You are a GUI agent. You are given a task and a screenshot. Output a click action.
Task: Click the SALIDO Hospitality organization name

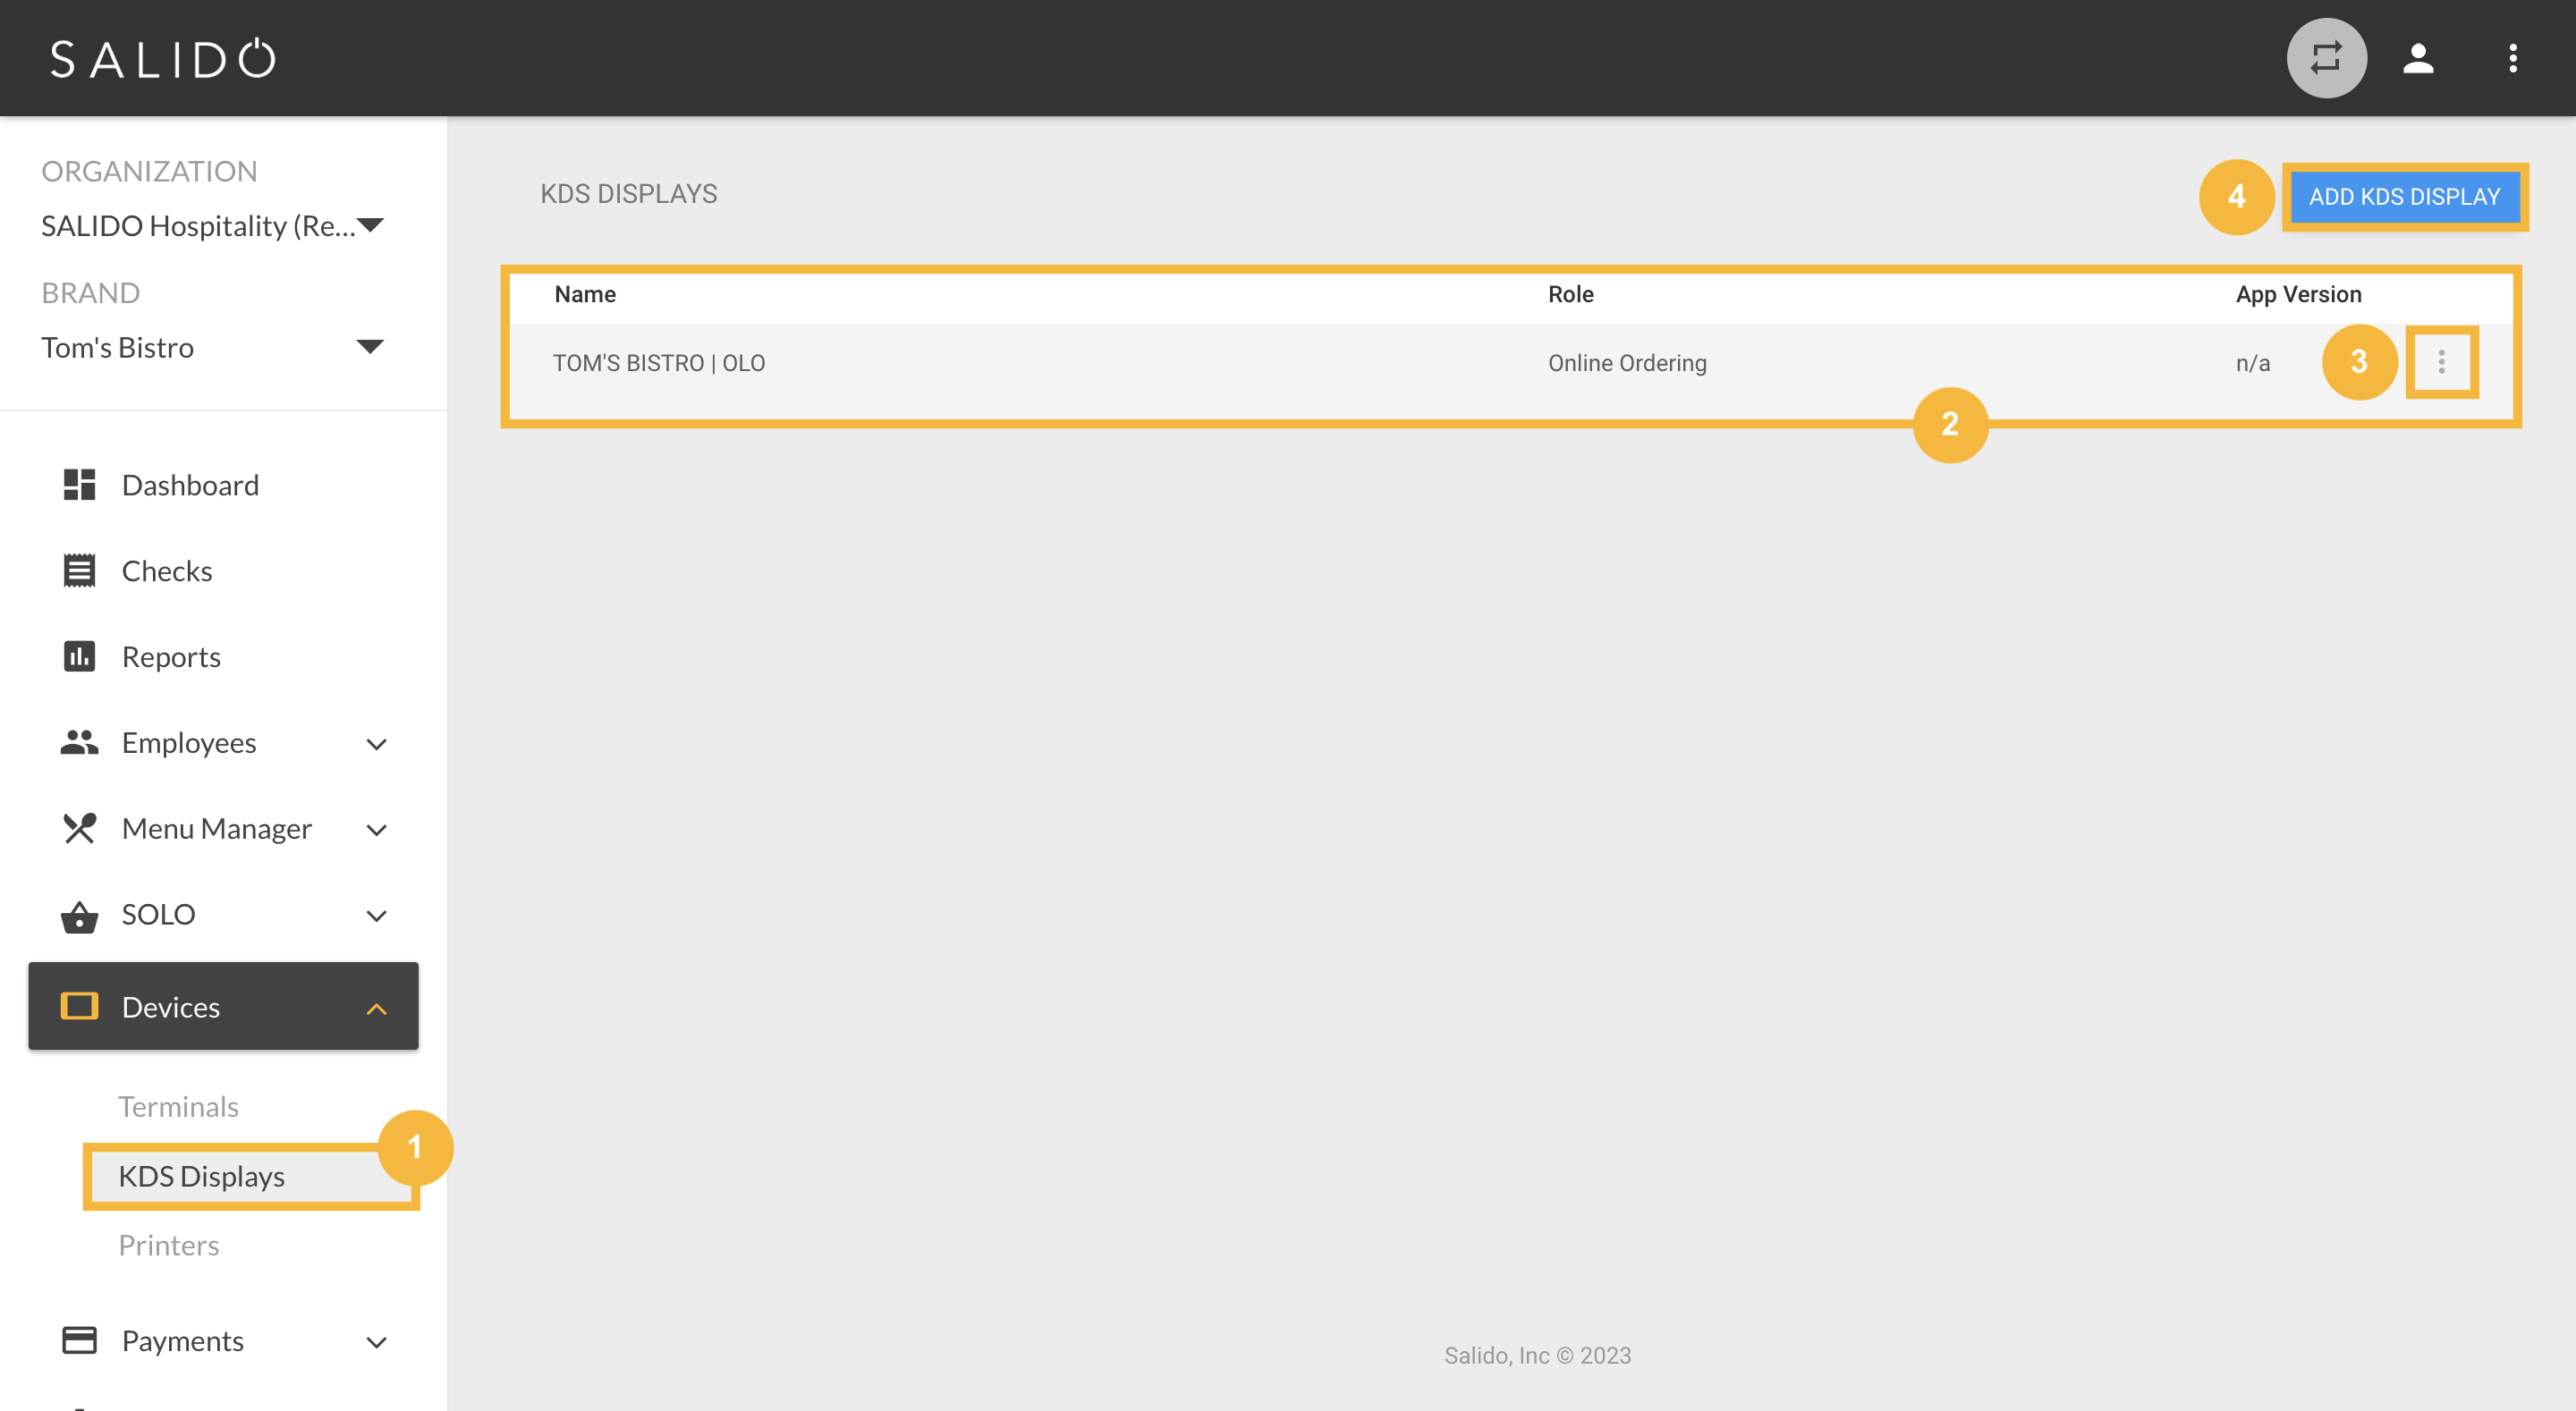(x=198, y=226)
